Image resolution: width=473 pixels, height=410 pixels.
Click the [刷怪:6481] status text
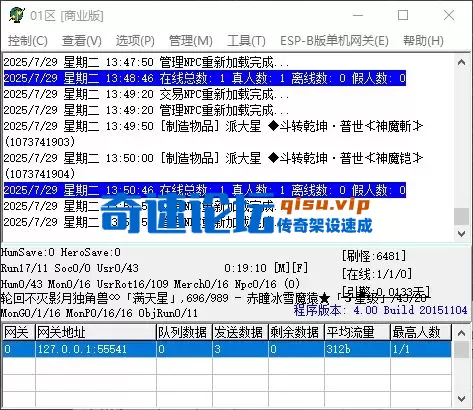tap(374, 256)
